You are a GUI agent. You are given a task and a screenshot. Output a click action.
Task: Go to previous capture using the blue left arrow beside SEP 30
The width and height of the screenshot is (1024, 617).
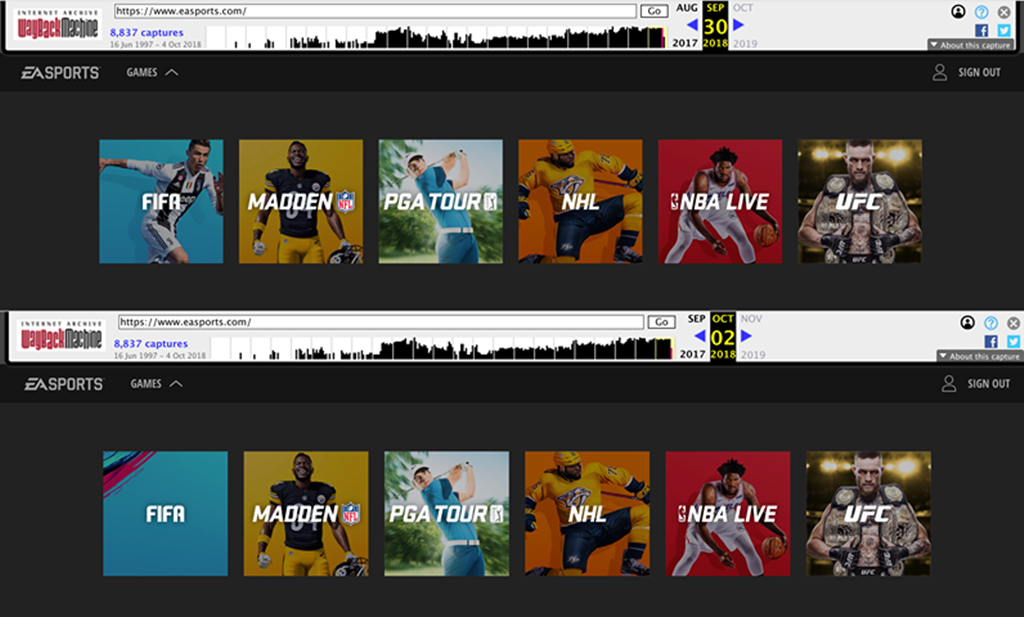tap(691, 24)
